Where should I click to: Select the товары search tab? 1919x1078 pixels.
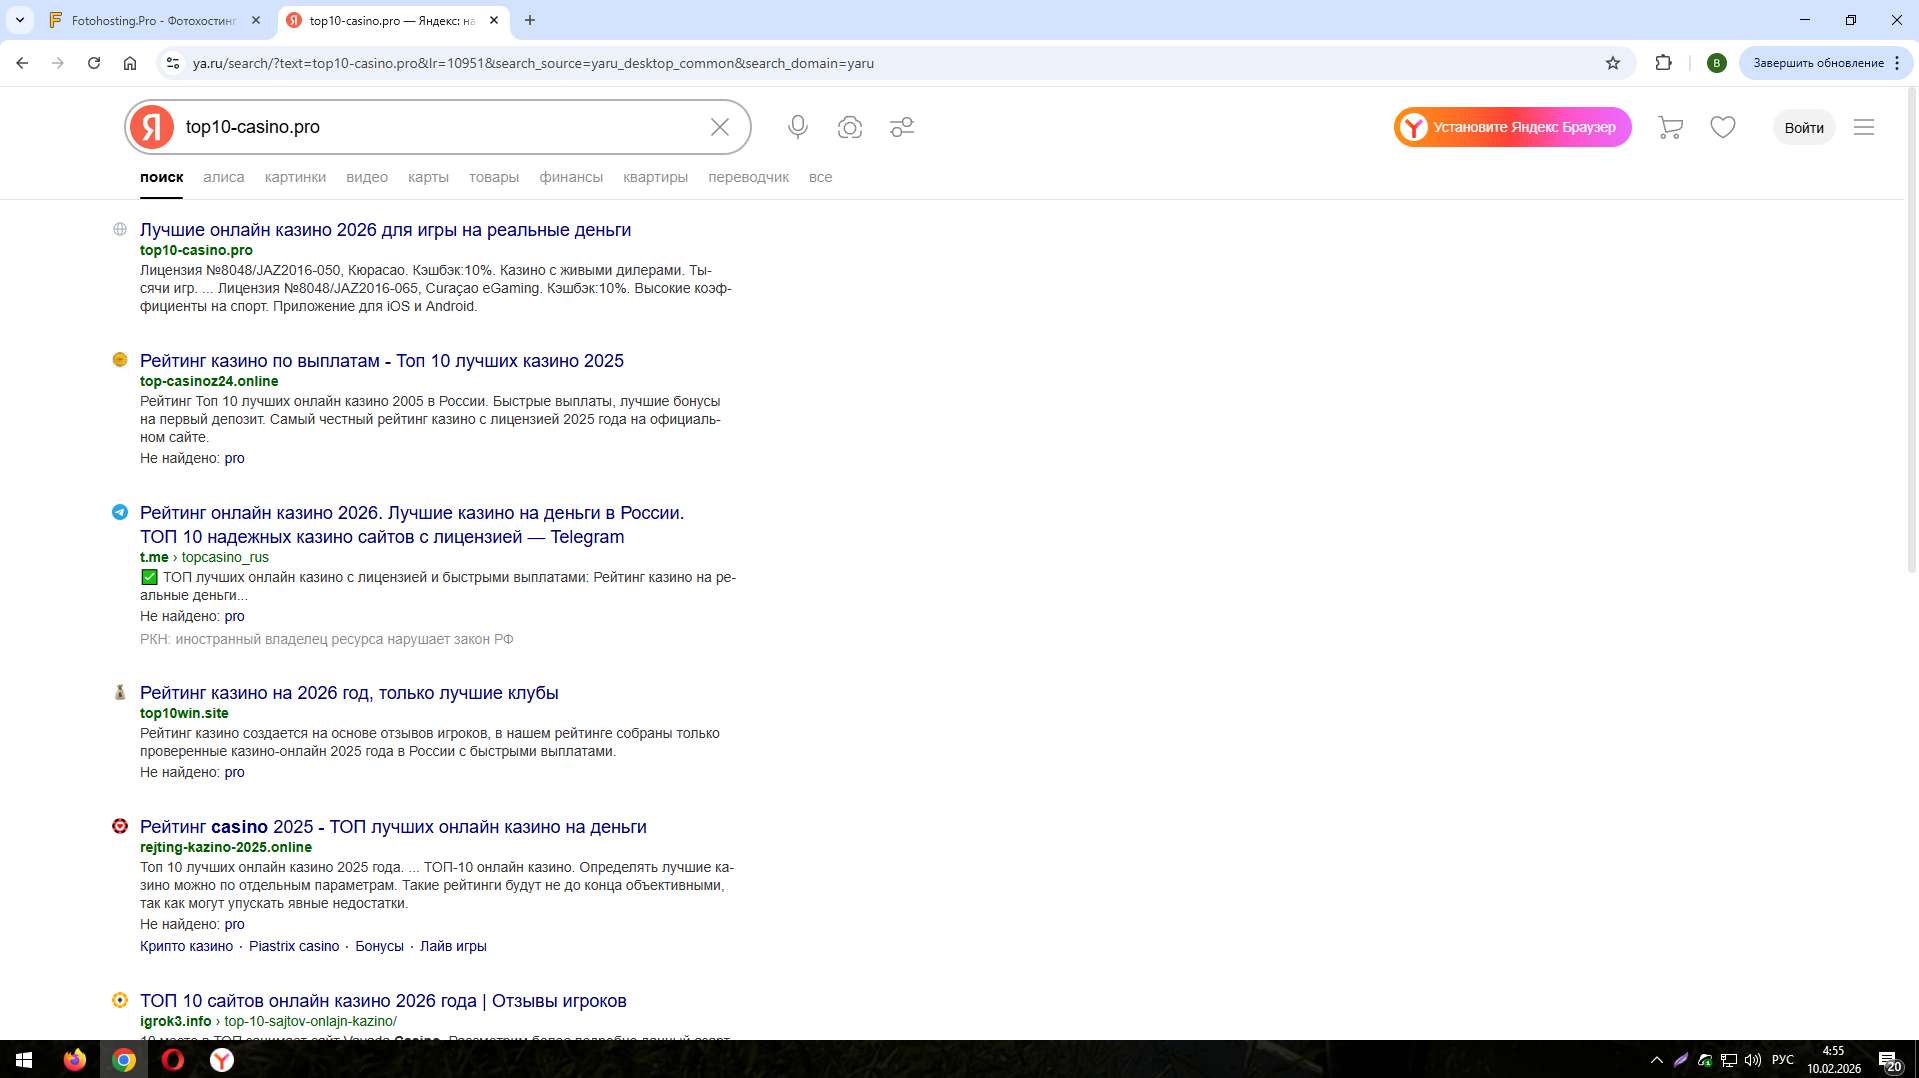pos(494,177)
